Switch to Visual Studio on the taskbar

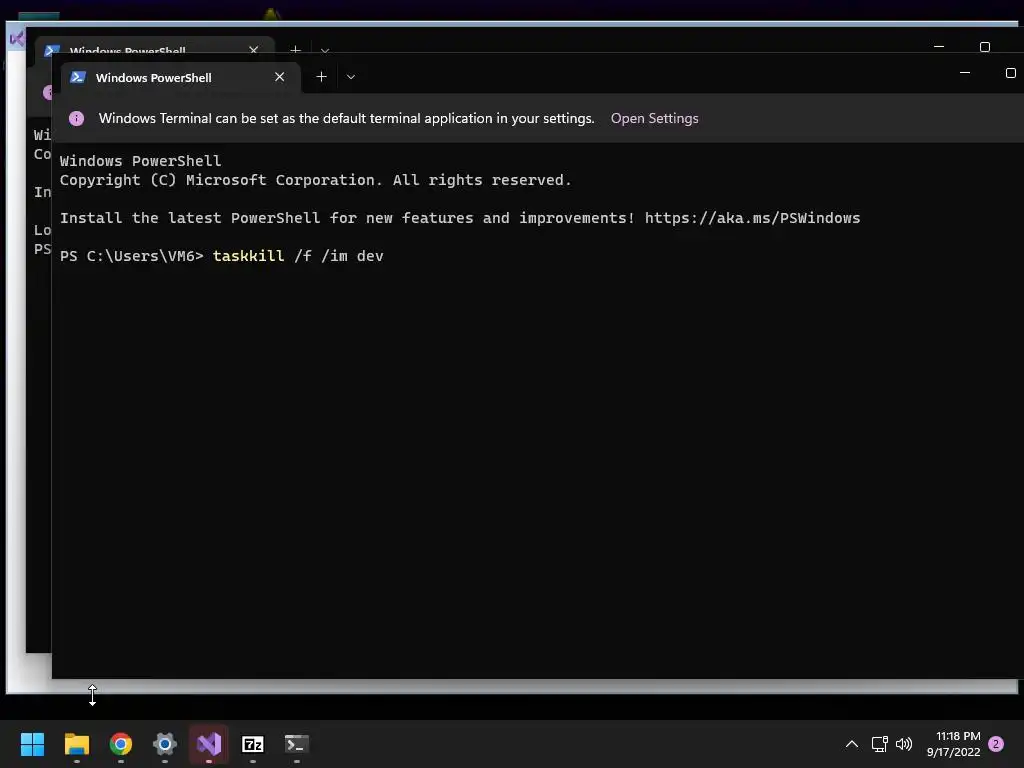[x=209, y=744]
